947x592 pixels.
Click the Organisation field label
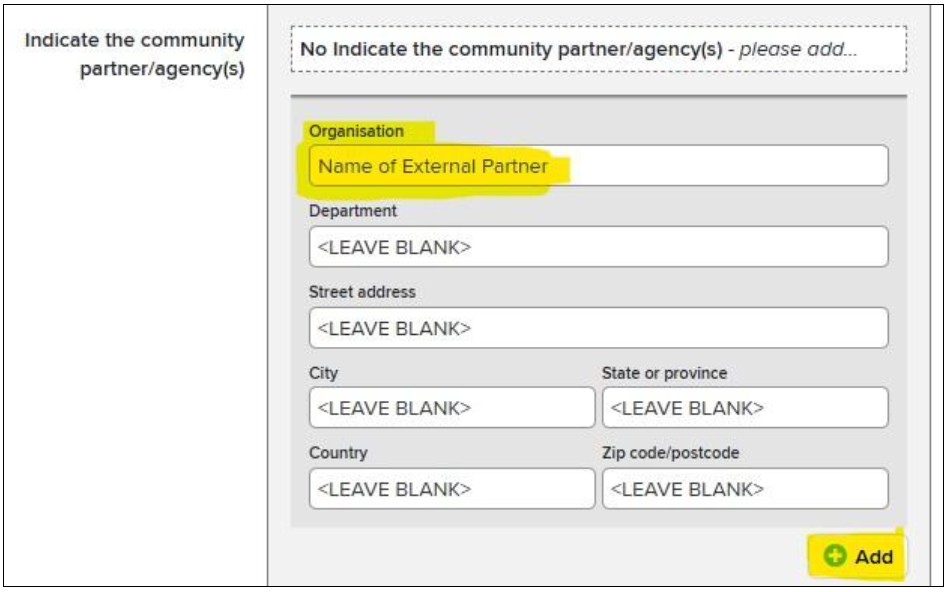tap(356, 131)
